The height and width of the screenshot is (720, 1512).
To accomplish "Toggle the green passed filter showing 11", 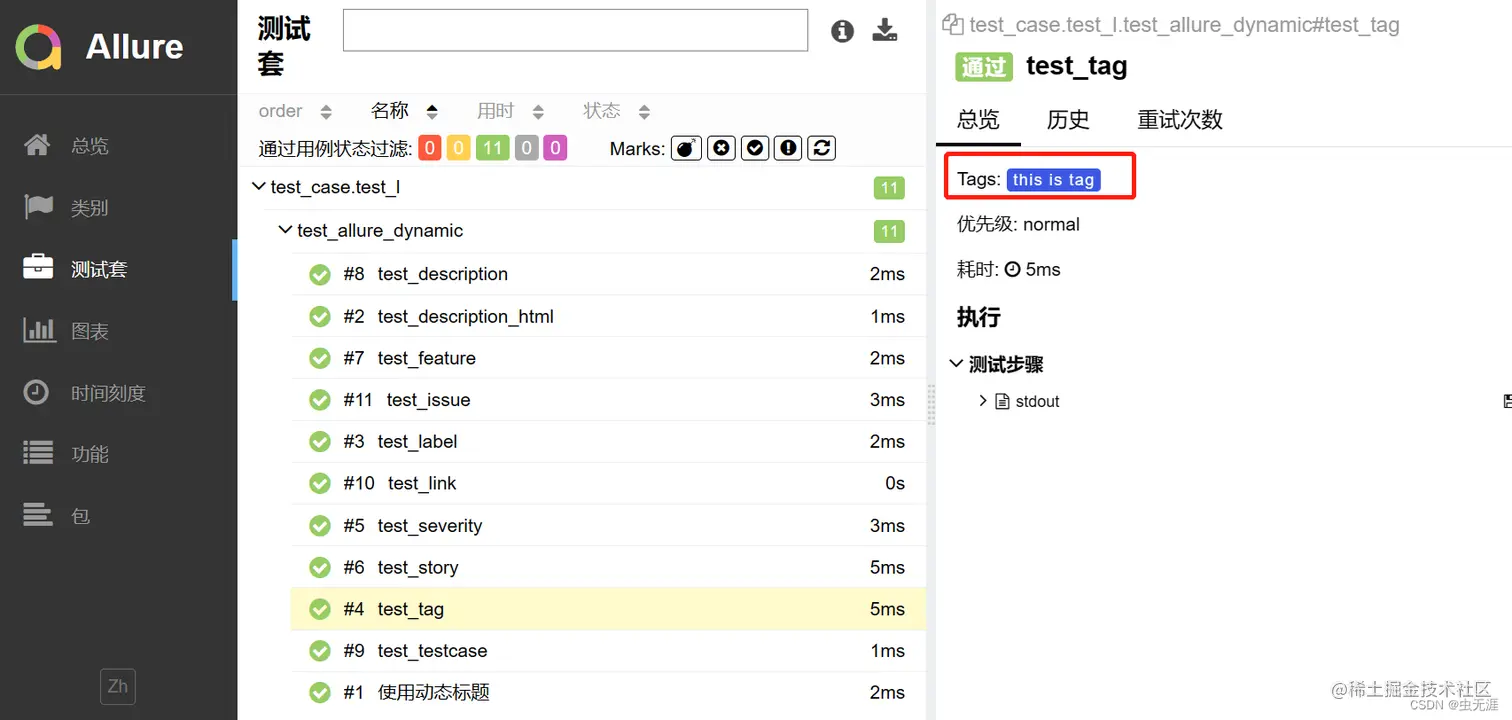I will coord(492,148).
